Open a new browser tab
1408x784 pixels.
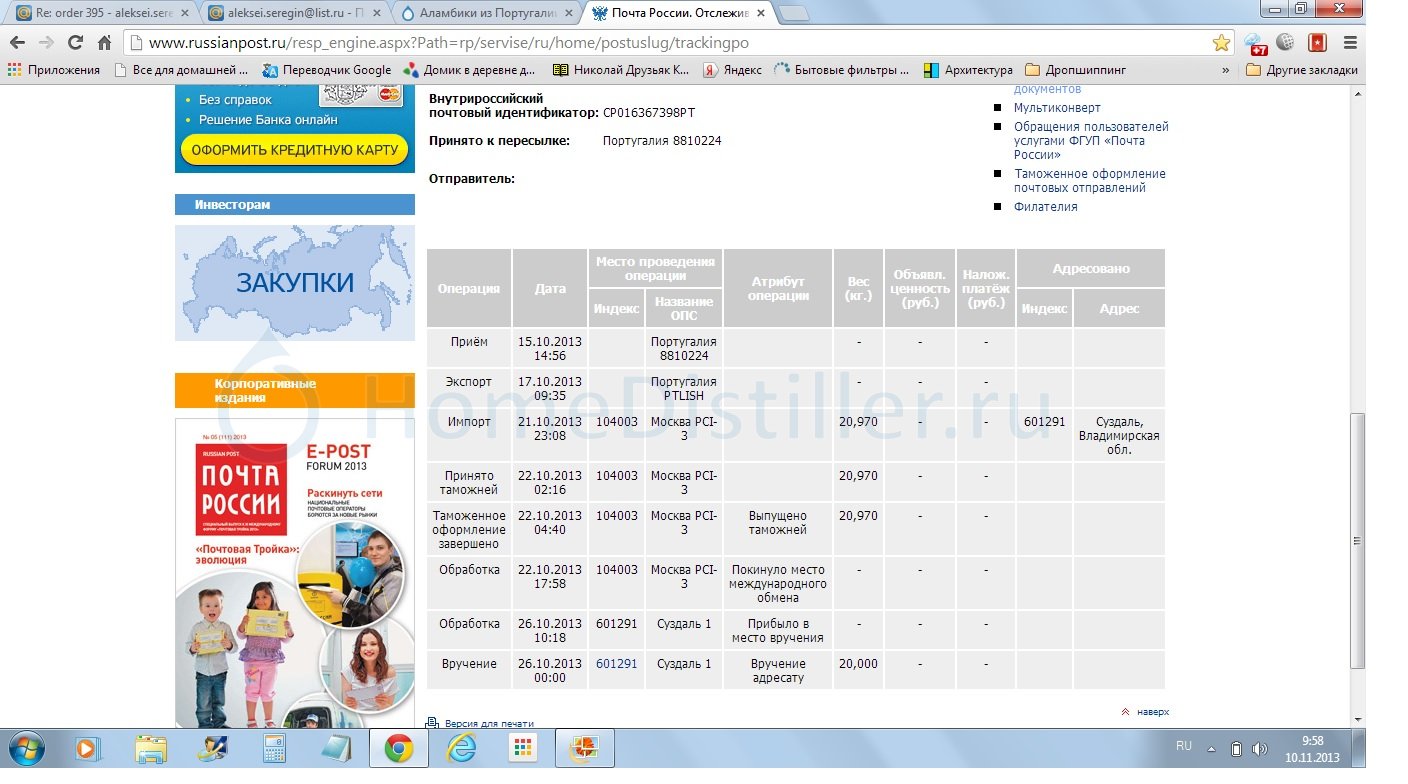(794, 13)
